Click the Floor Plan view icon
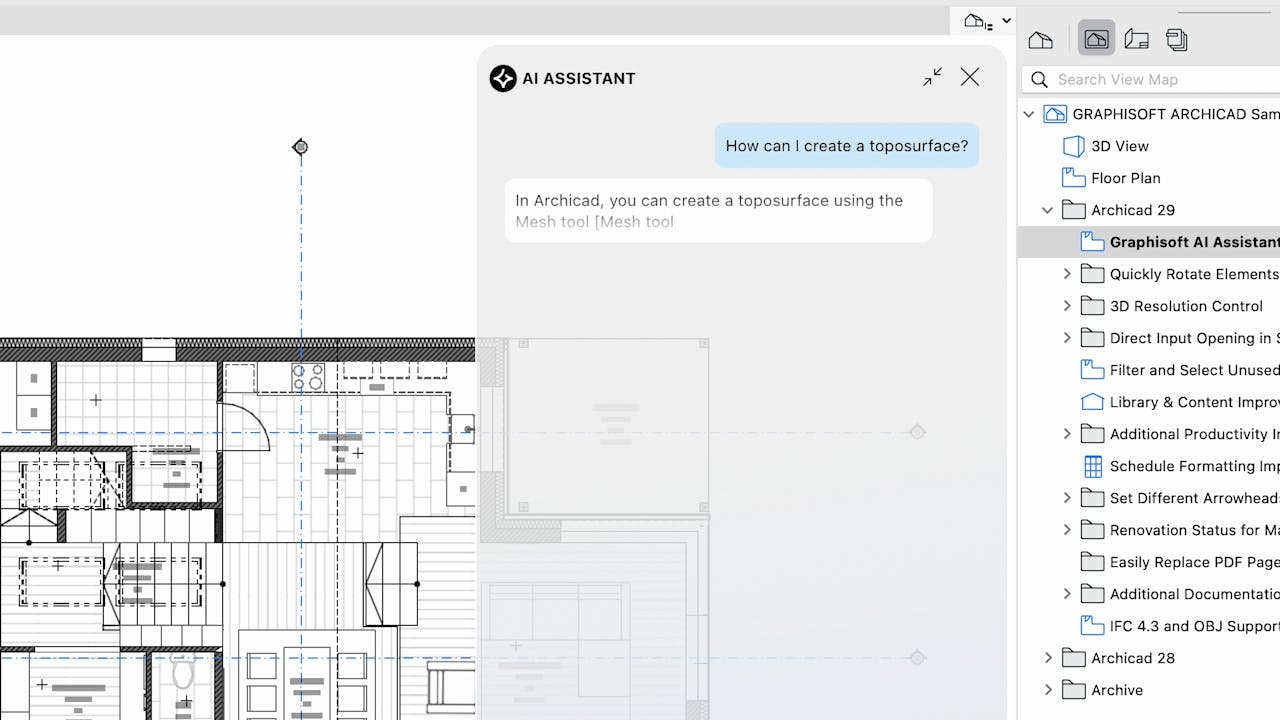Viewport: 1280px width, 720px height. pyautogui.click(x=1073, y=178)
